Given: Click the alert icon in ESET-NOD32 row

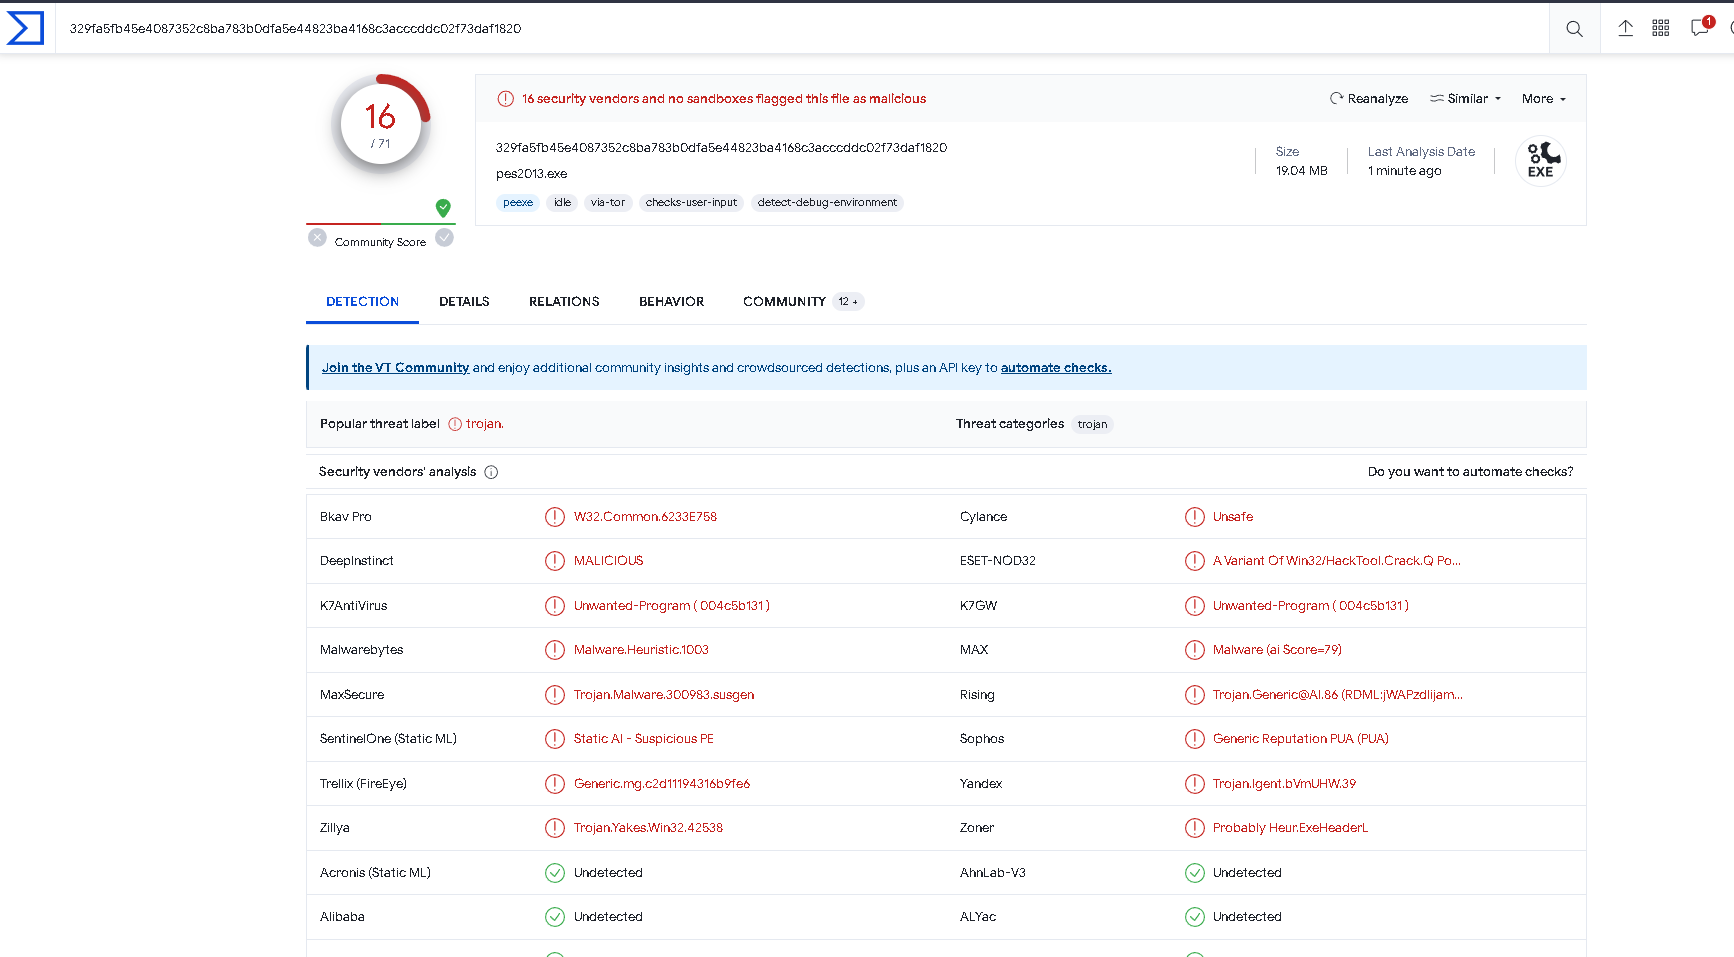Looking at the screenshot, I should click(x=1195, y=561).
